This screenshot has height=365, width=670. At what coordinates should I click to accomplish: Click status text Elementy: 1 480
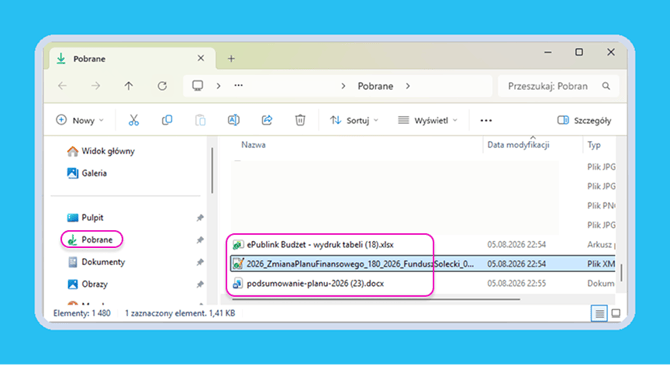click(x=82, y=313)
